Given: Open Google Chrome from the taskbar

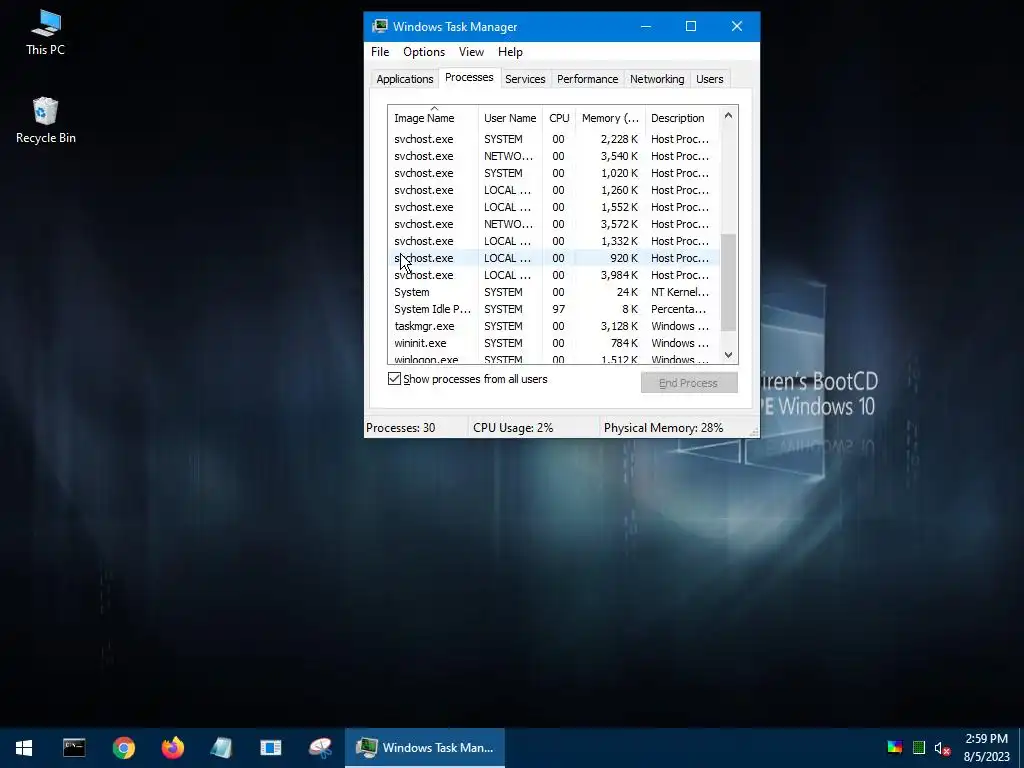Looking at the screenshot, I should tap(123, 748).
